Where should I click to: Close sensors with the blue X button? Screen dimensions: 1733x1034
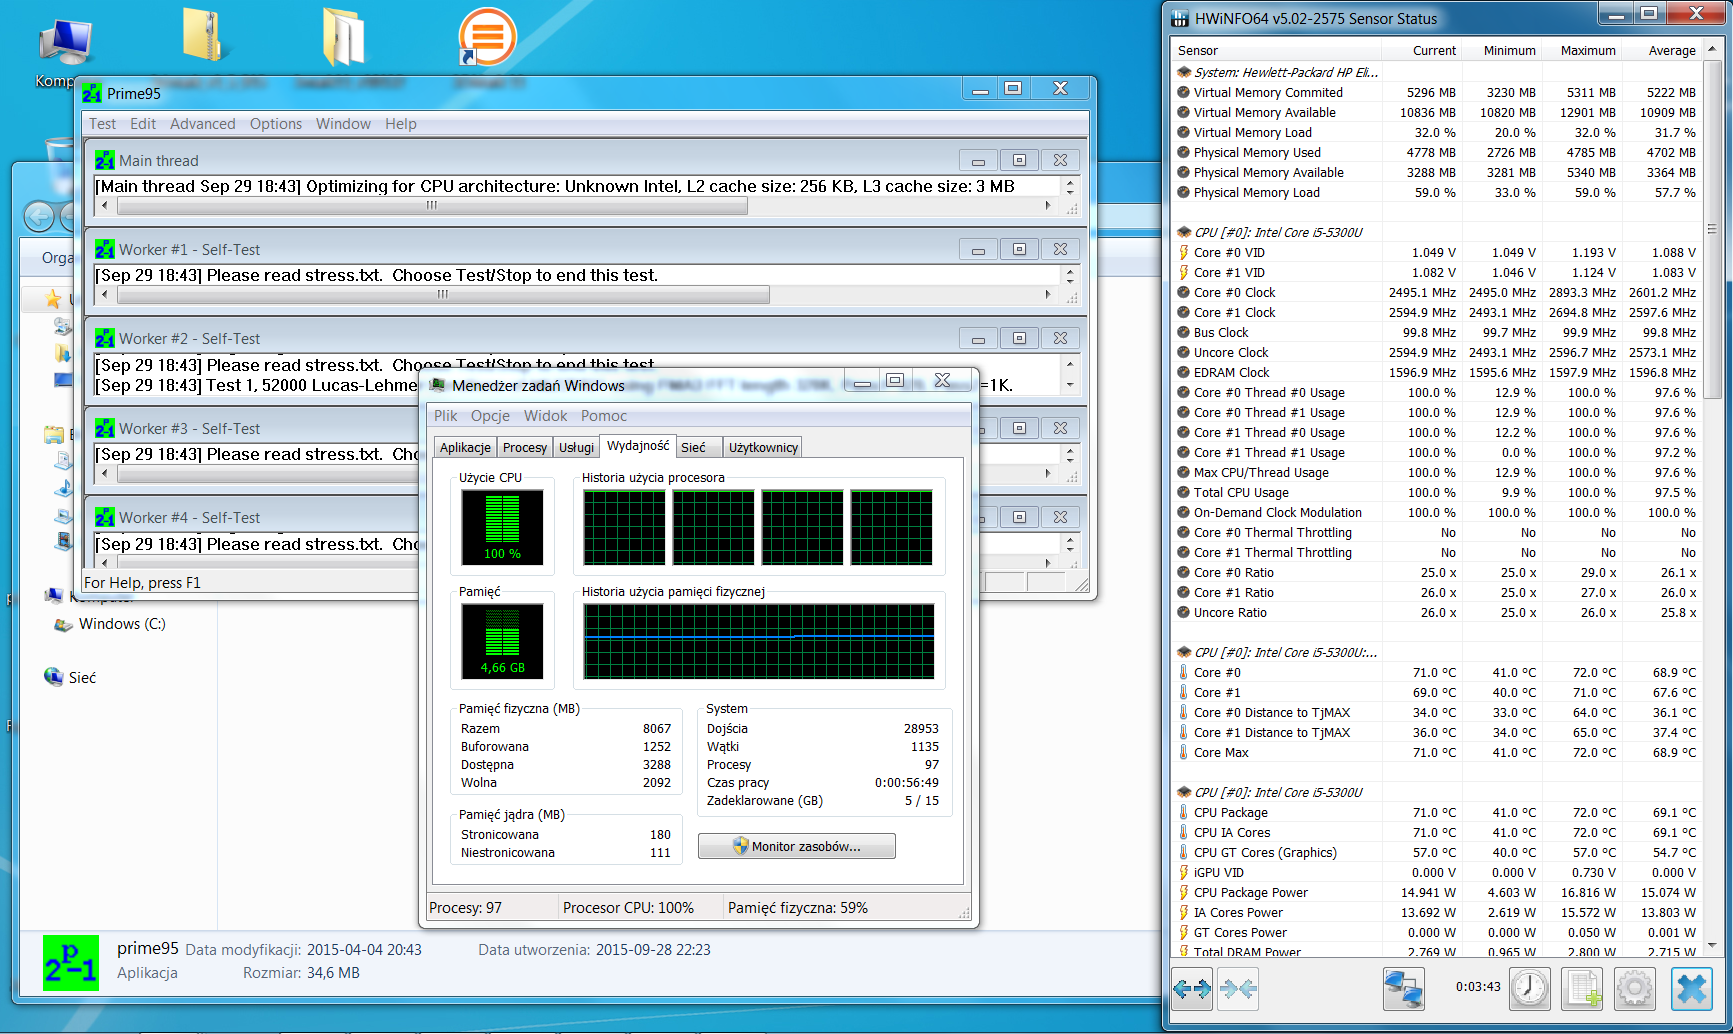pos(1691,989)
